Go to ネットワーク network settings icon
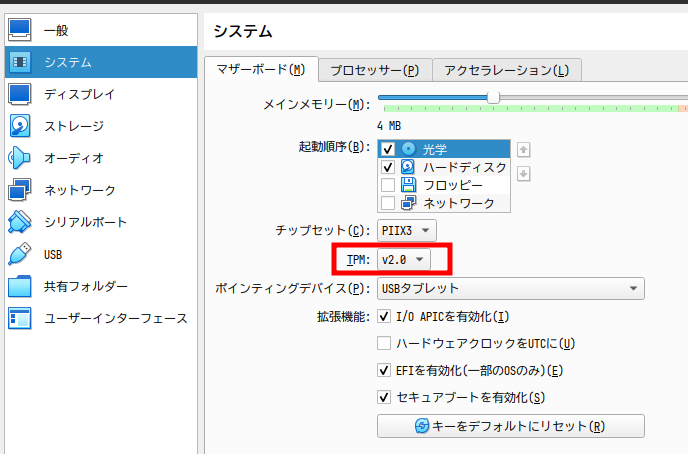688x454 pixels. (x=21, y=190)
